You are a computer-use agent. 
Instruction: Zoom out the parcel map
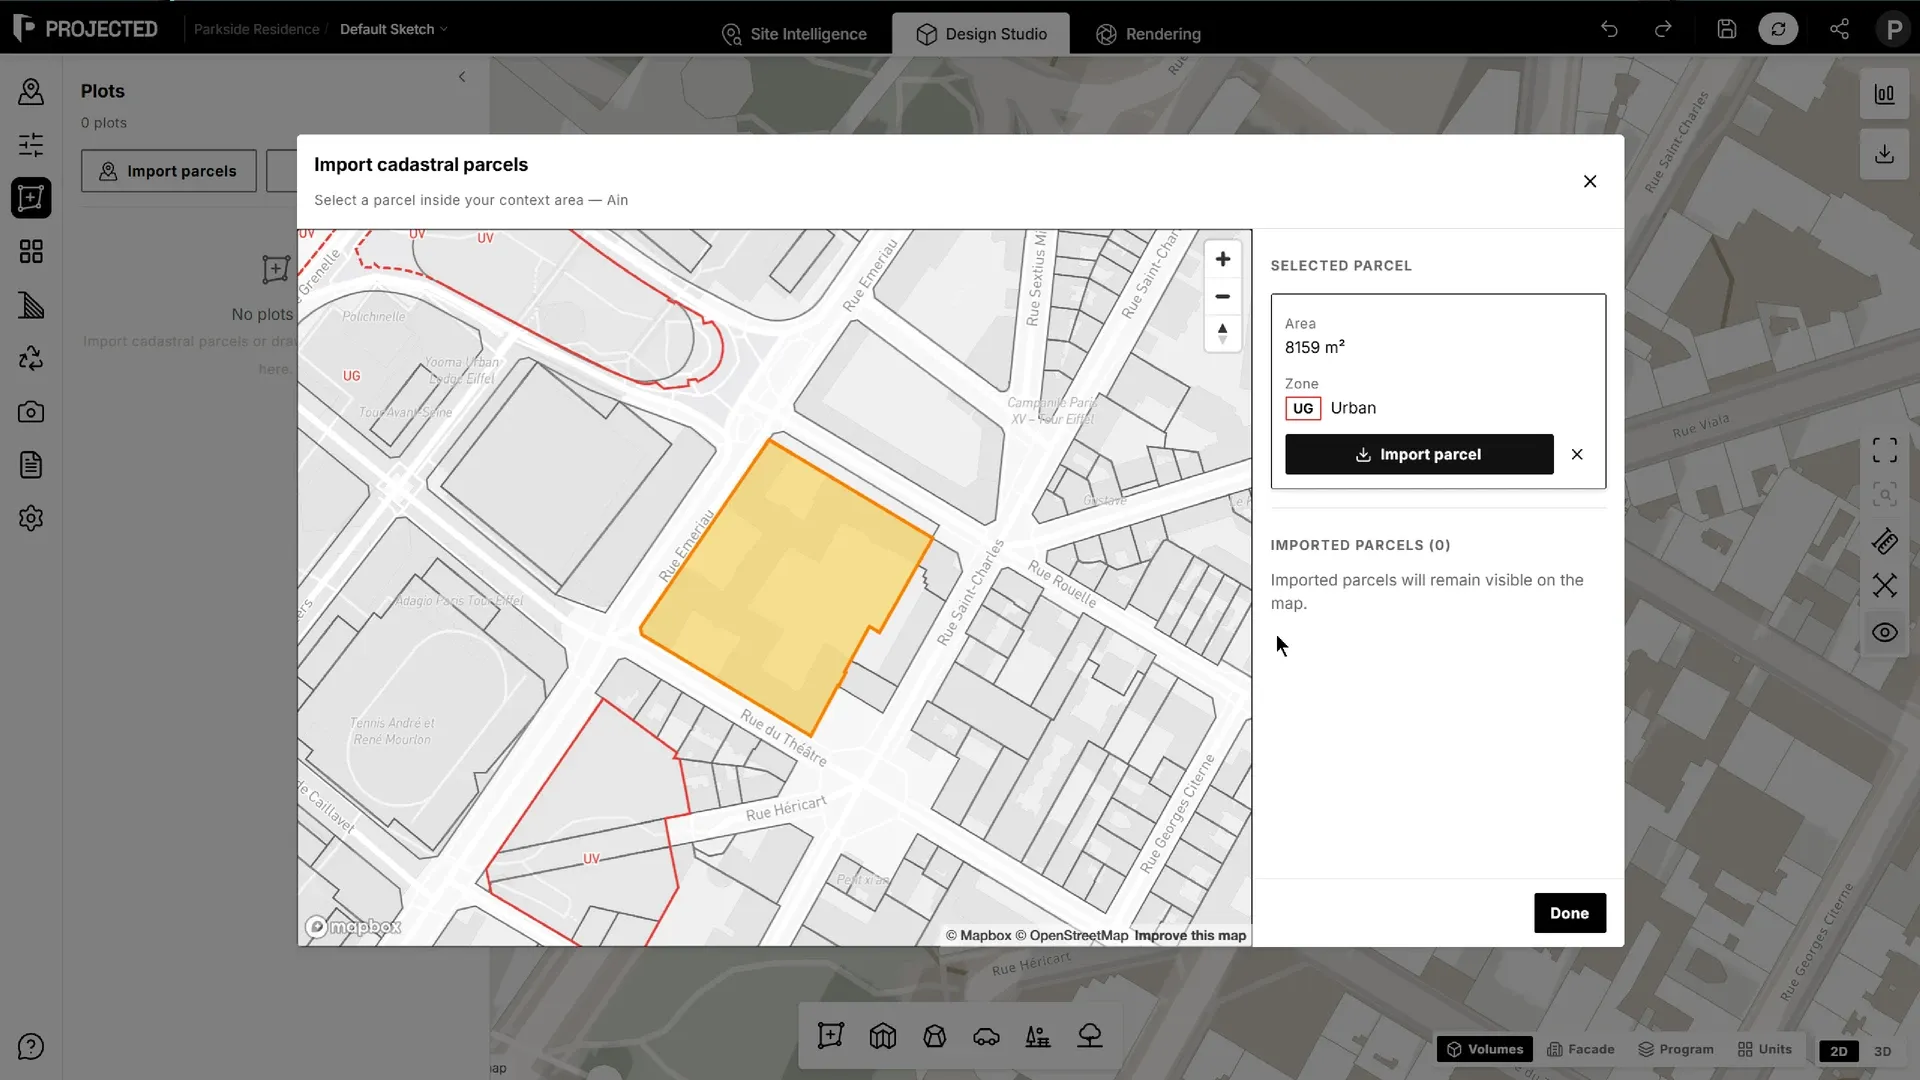[x=1223, y=296]
